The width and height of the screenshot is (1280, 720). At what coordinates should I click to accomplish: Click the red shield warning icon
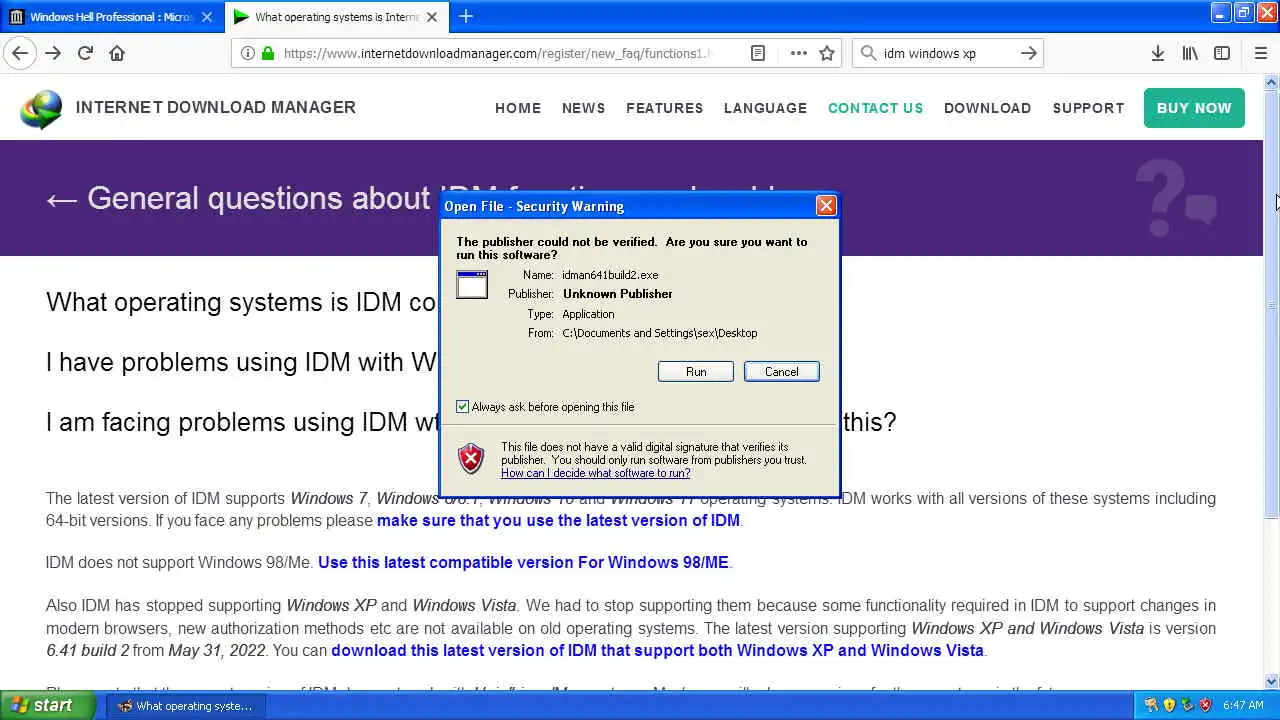click(x=471, y=458)
